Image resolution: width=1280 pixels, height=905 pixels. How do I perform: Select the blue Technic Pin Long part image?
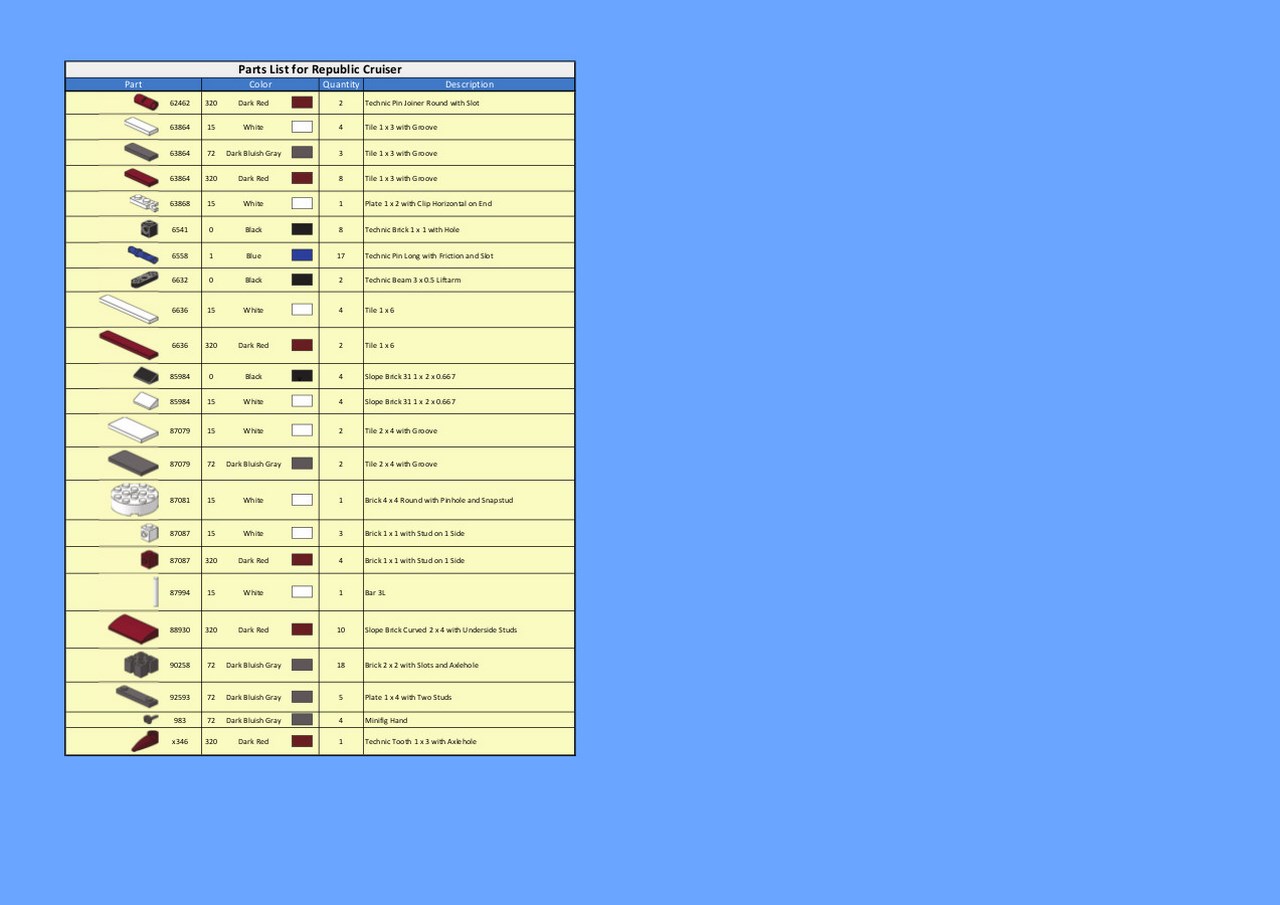click(143, 255)
